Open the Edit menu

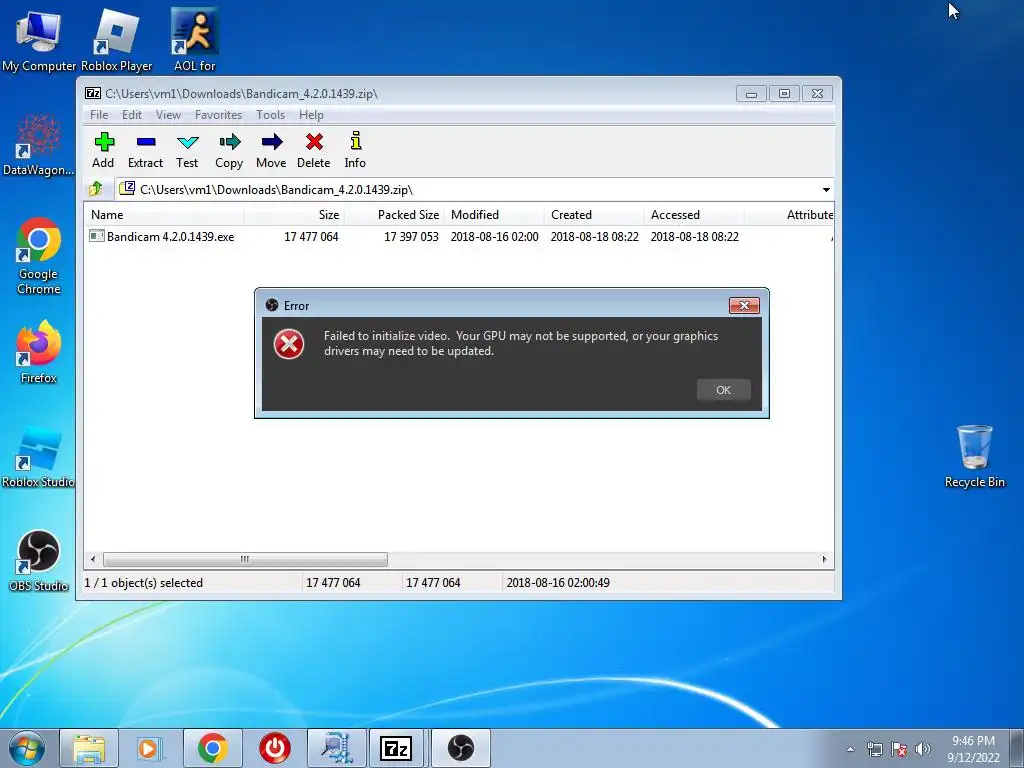pyautogui.click(x=132, y=115)
